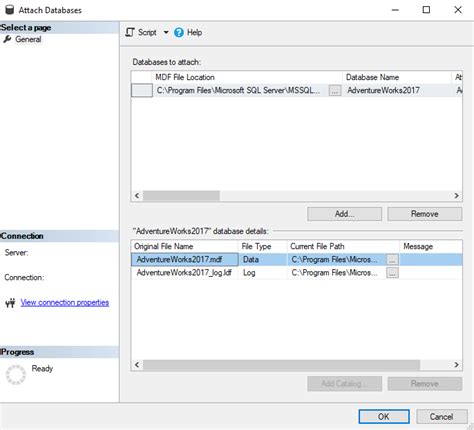
Task: Click the connection properties plug icon
Action: (x=10, y=303)
